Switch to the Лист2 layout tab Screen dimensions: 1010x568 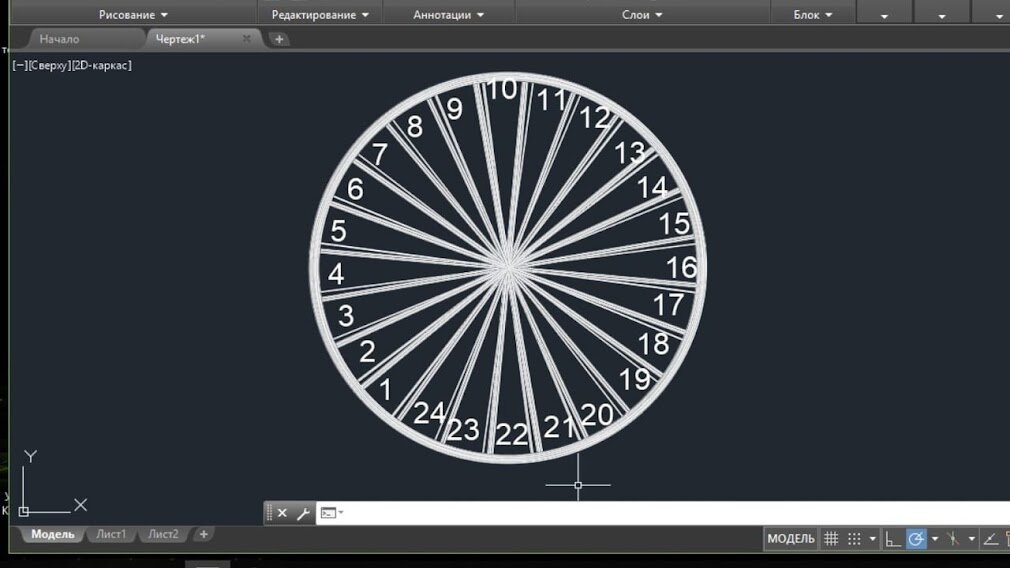pos(164,535)
